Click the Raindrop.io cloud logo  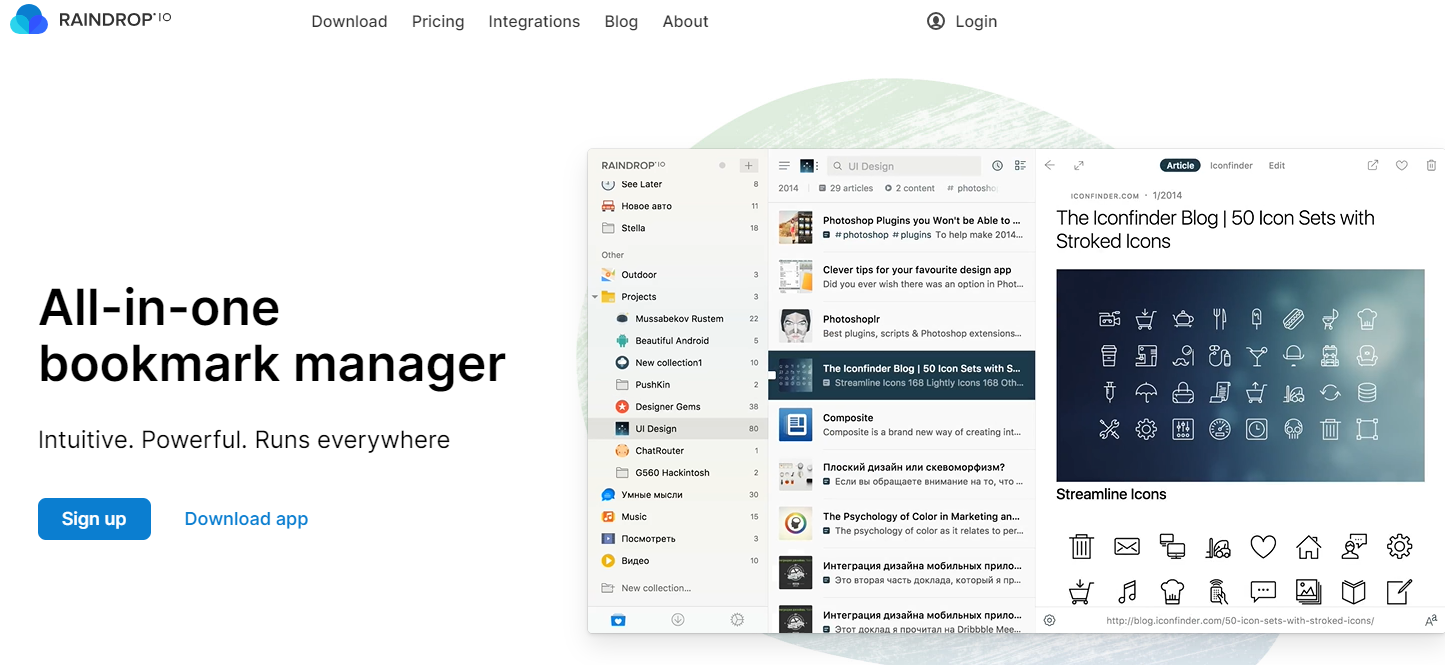[x=28, y=19]
